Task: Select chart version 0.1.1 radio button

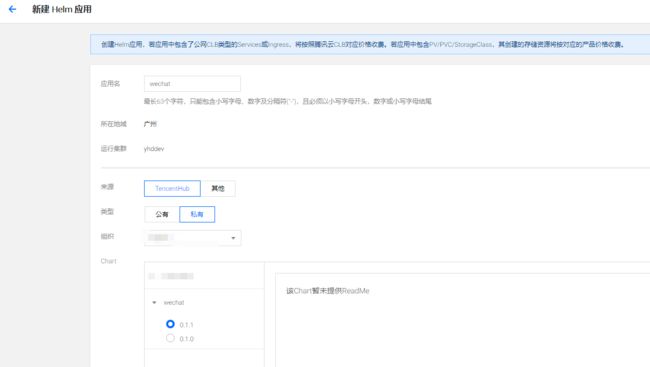Action: point(170,324)
